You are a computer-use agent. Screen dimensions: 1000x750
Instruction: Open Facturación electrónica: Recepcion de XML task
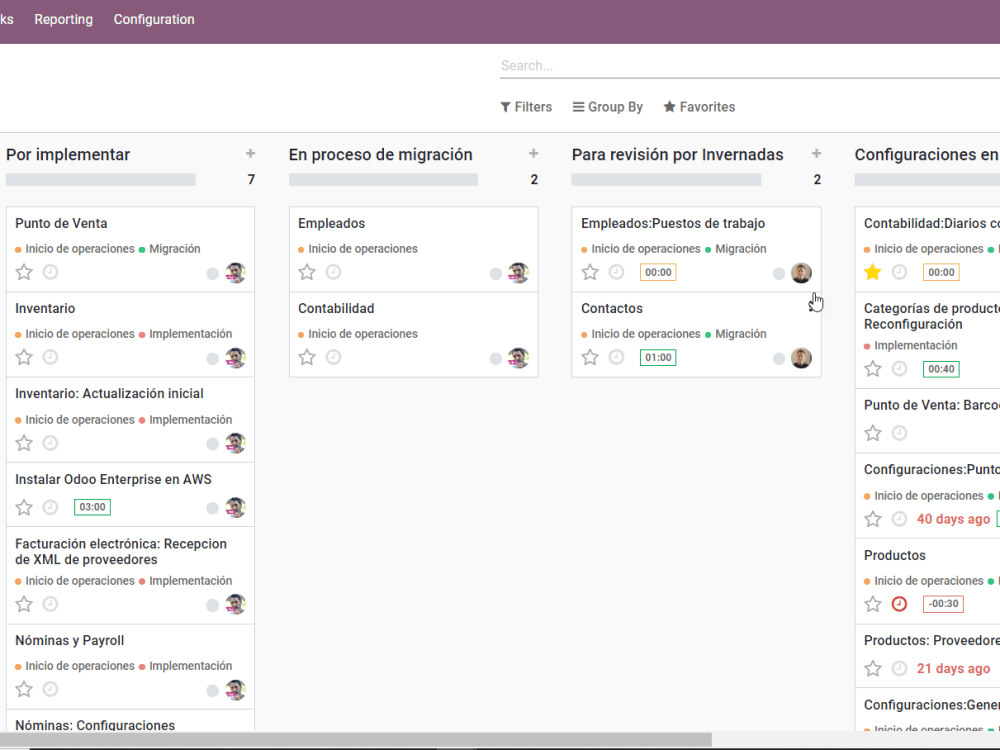(121, 552)
